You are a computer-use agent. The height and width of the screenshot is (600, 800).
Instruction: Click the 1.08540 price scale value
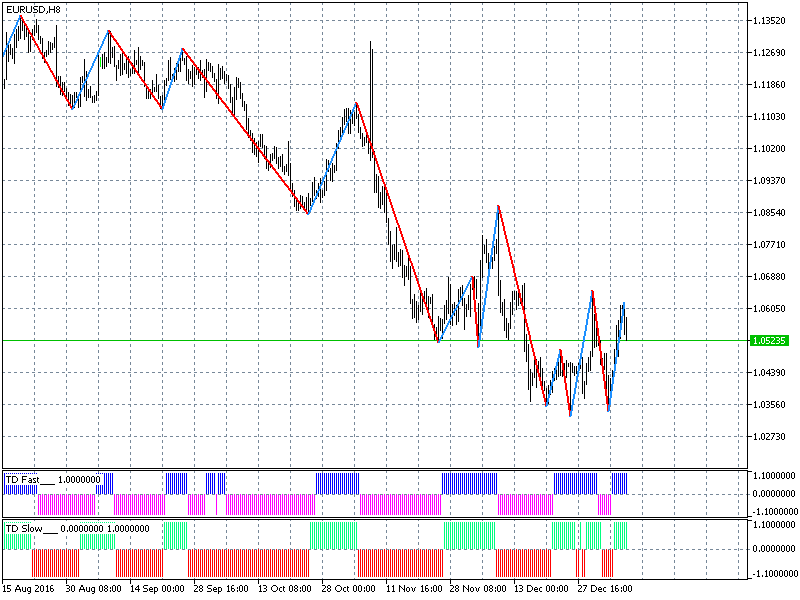coord(770,212)
